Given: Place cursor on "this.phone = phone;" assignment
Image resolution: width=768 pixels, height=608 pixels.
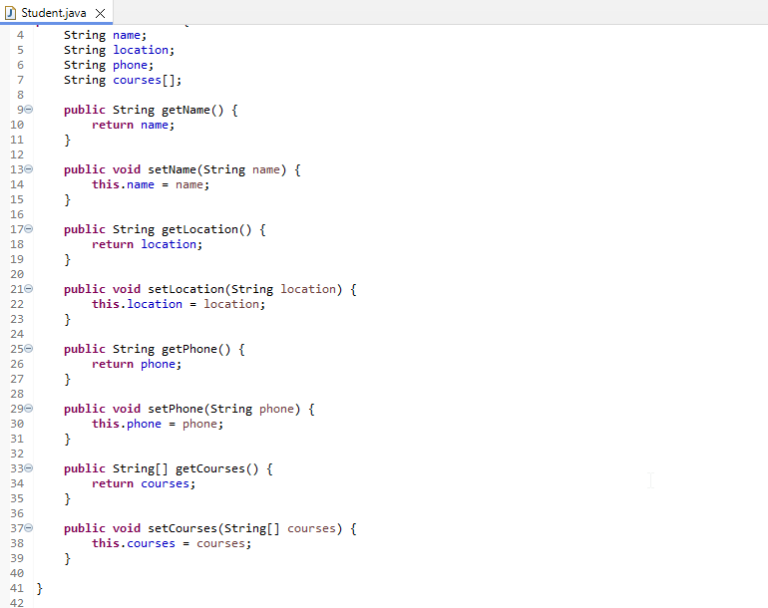Looking at the screenshot, I should tap(158, 424).
